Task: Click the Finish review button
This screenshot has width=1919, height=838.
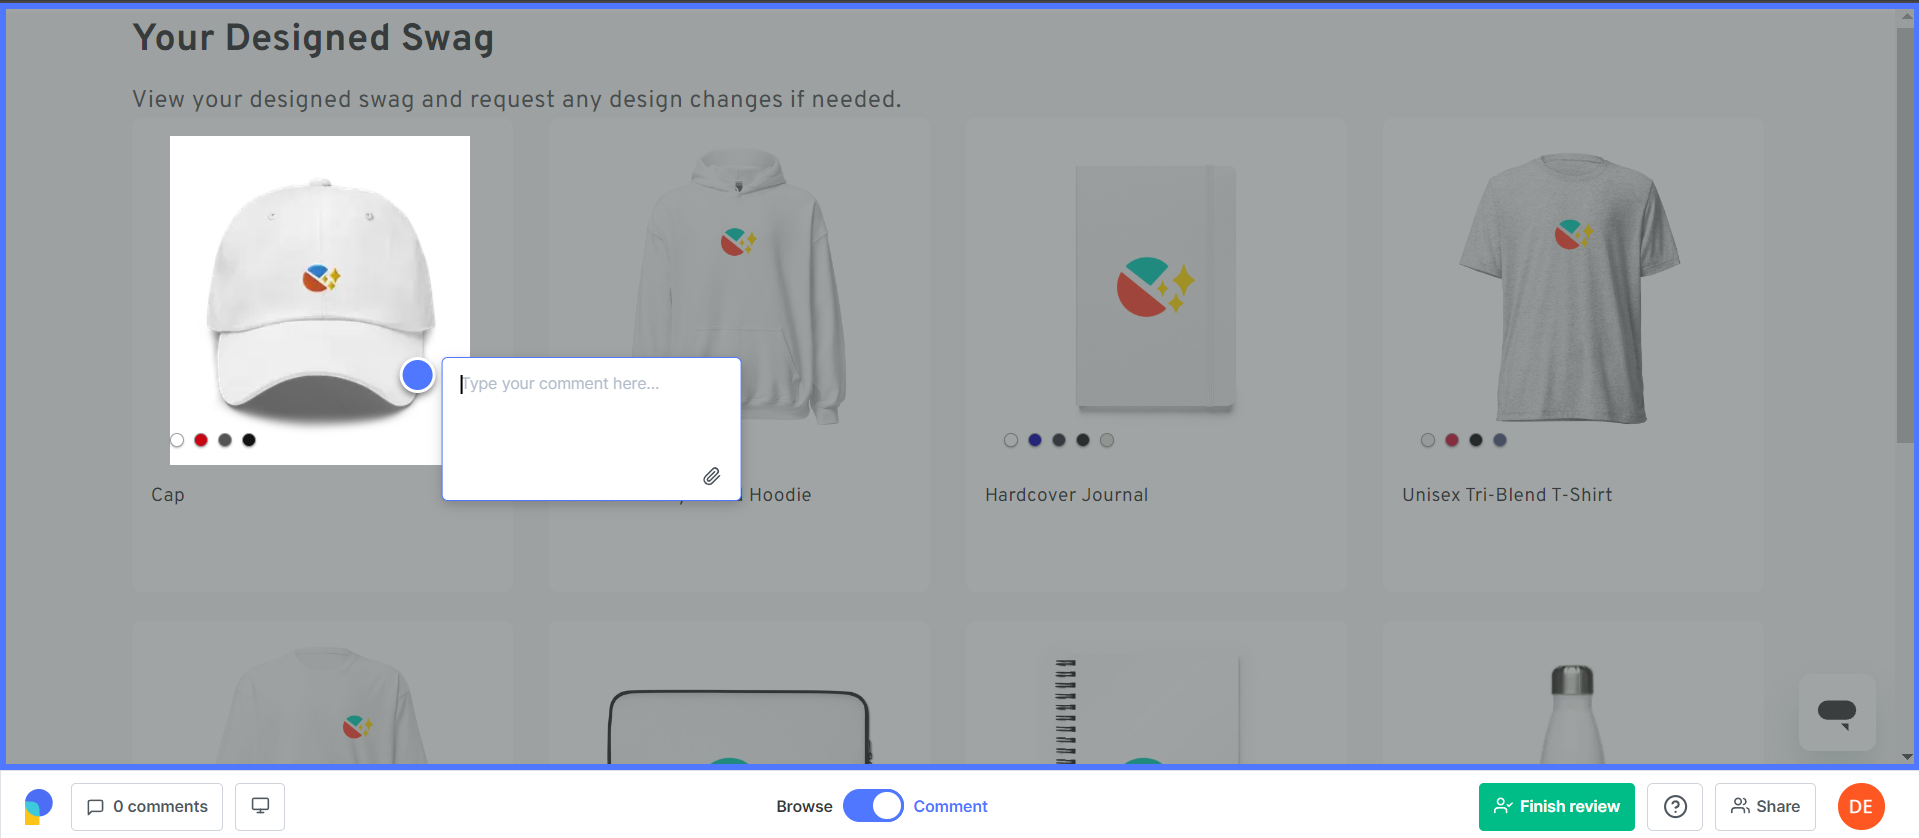Action: (x=1556, y=807)
